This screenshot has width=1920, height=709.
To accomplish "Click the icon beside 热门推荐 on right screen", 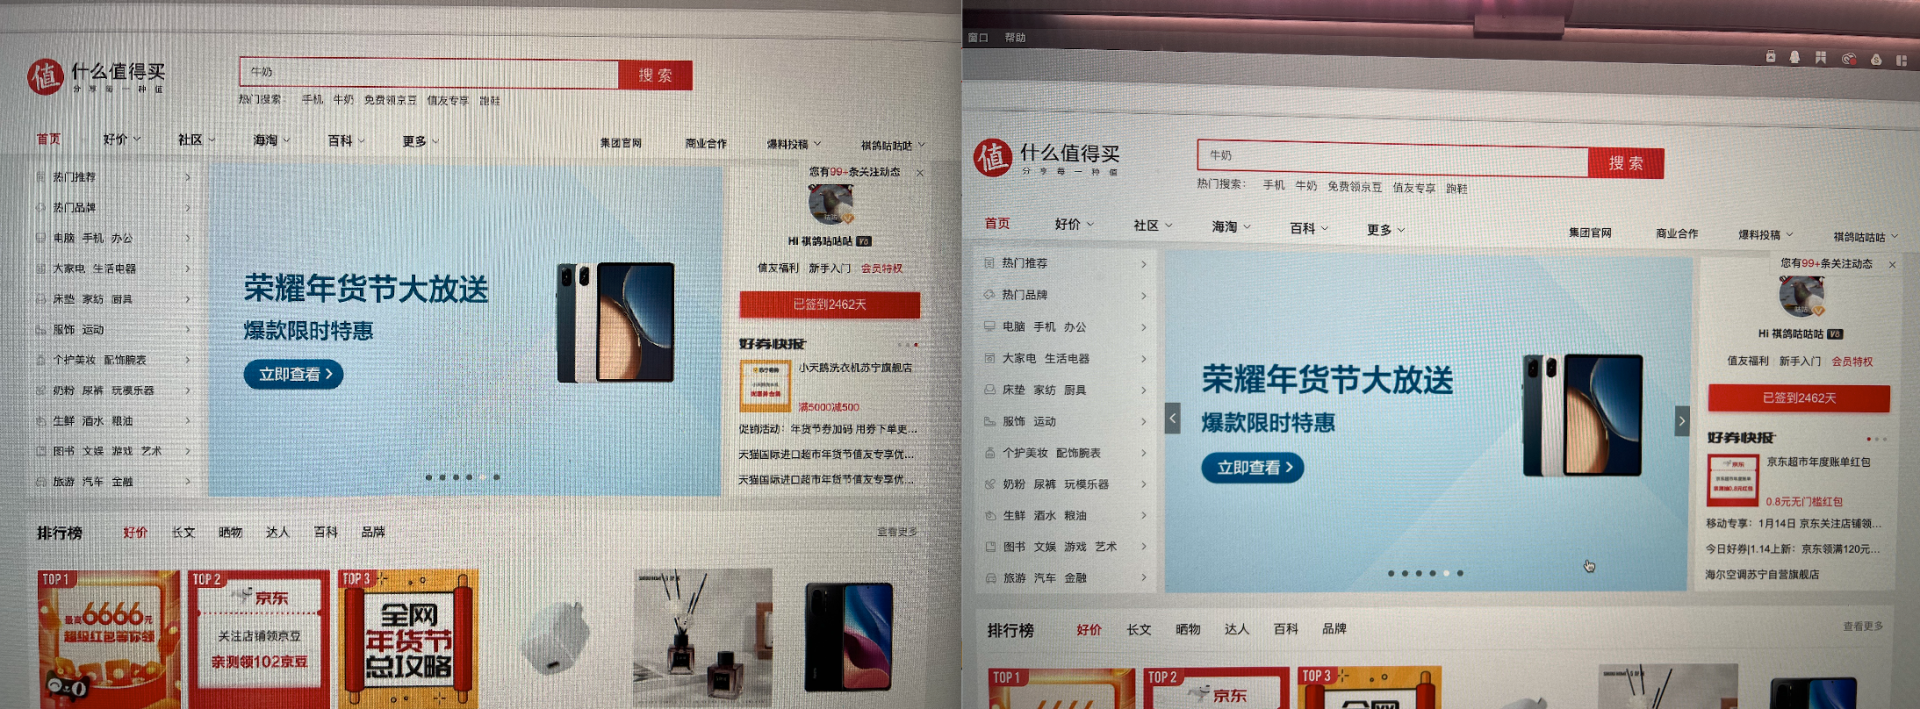I will (x=989, y=263).
